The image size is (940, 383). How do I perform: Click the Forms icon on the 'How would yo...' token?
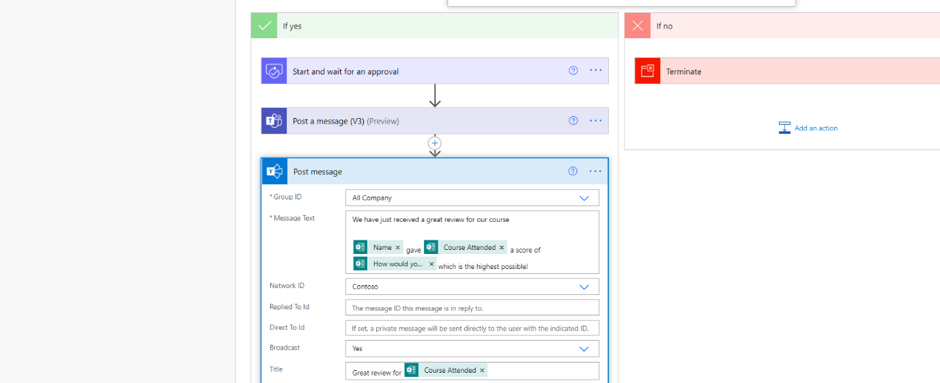(x=360, y=264)
